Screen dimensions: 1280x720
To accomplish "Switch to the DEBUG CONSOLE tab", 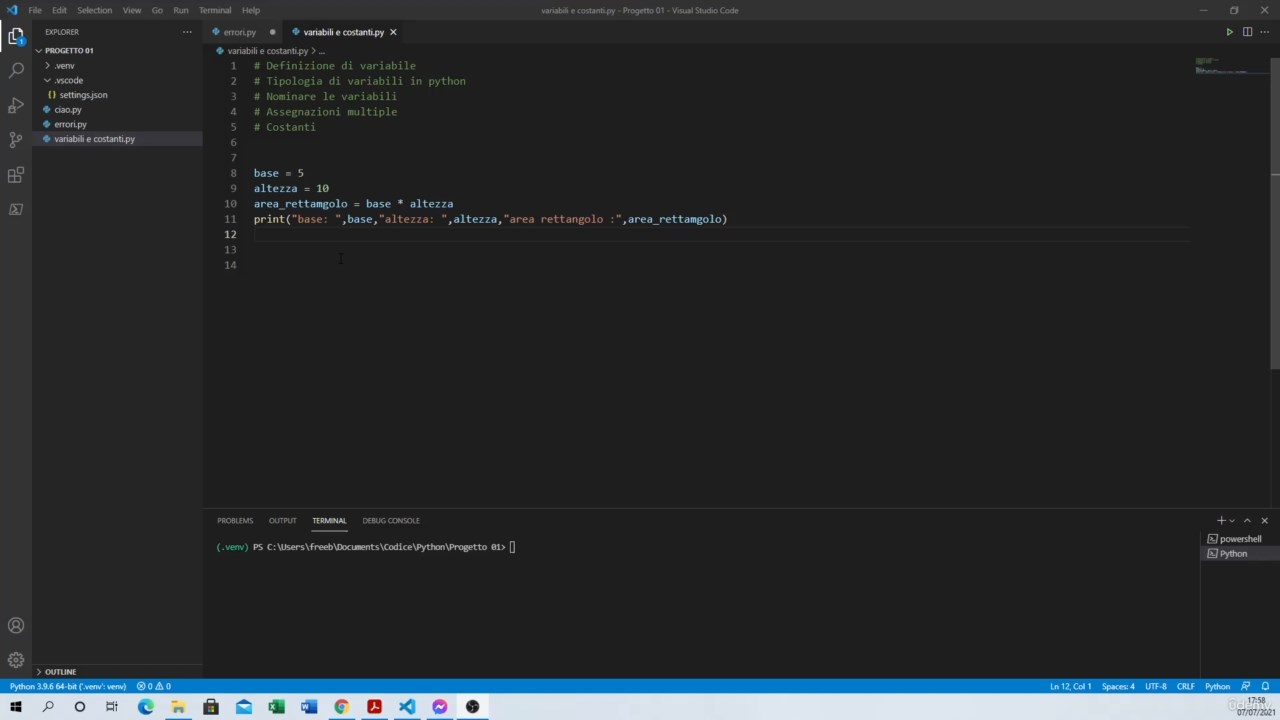I will [391, 520].
